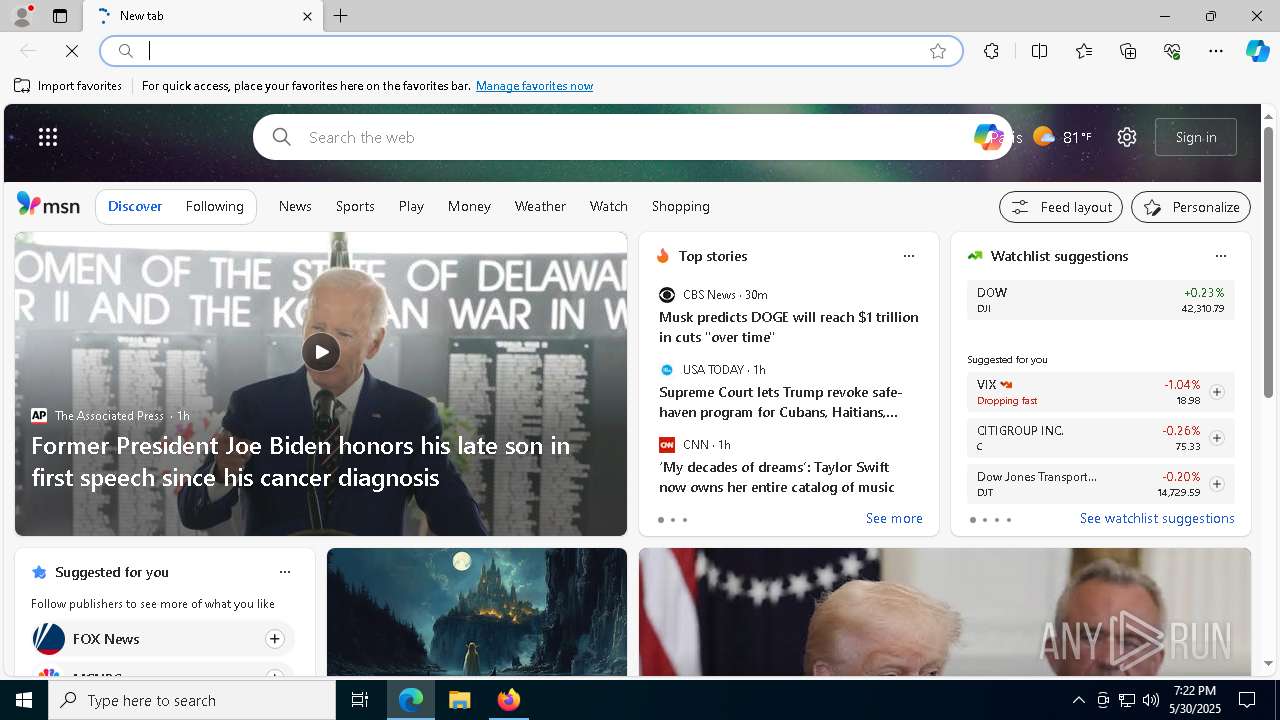Open the Money menu item

pyautogui.click(x=469, y=206)
